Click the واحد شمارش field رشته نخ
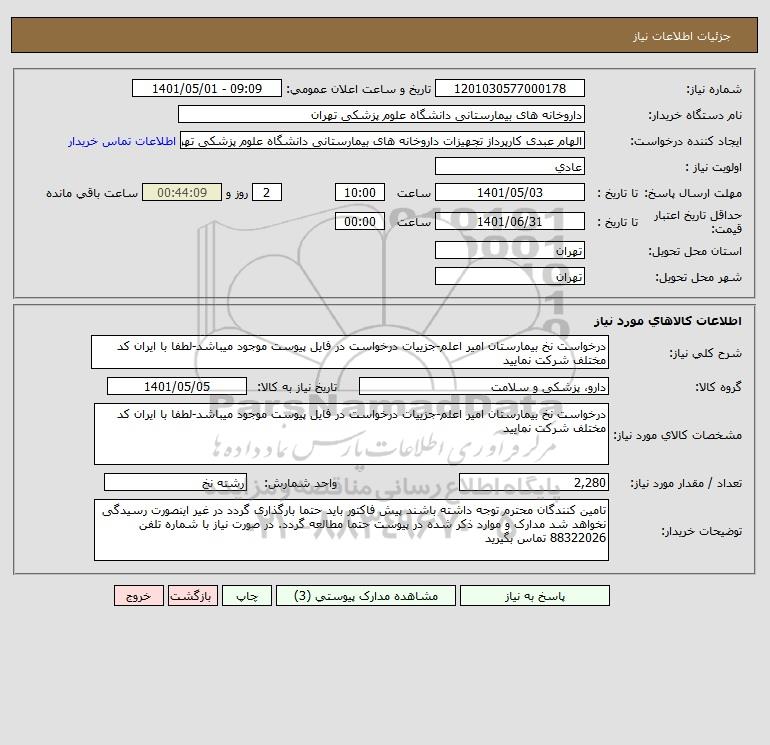 click(175, 482)
